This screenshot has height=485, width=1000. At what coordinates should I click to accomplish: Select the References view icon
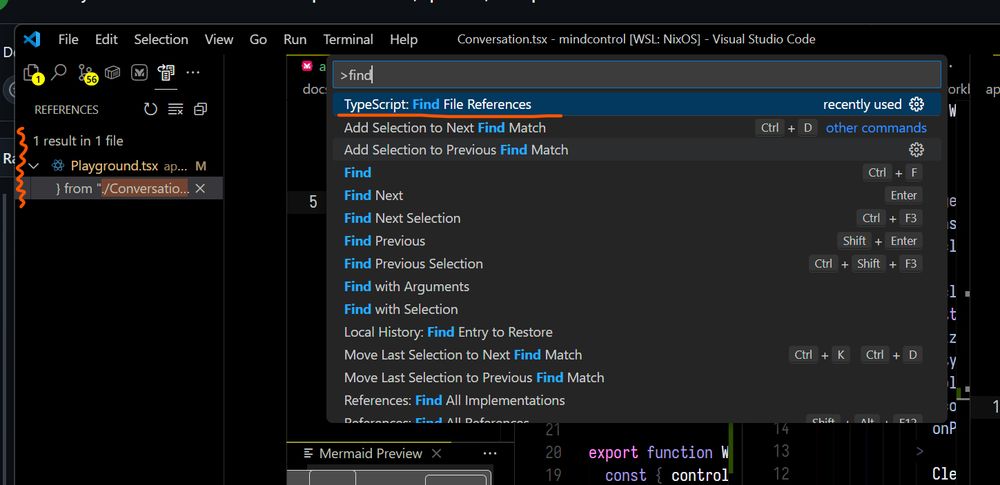(166, 73)
